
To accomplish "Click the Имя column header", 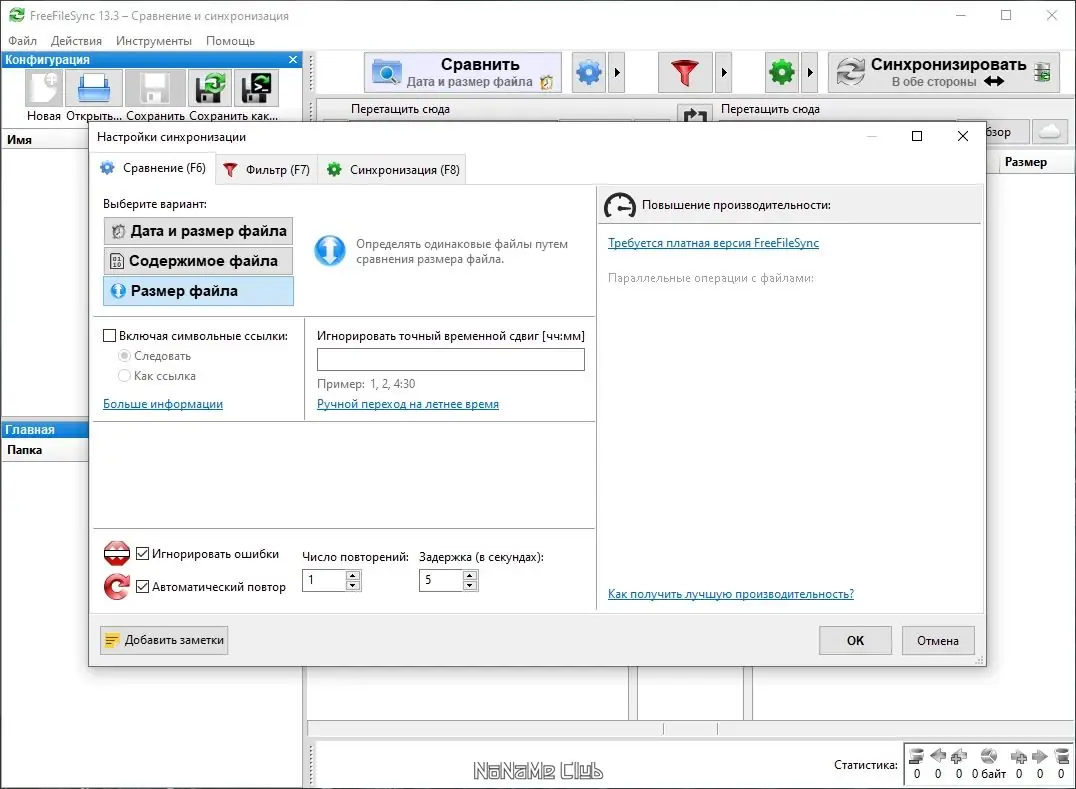I will 45,139.
